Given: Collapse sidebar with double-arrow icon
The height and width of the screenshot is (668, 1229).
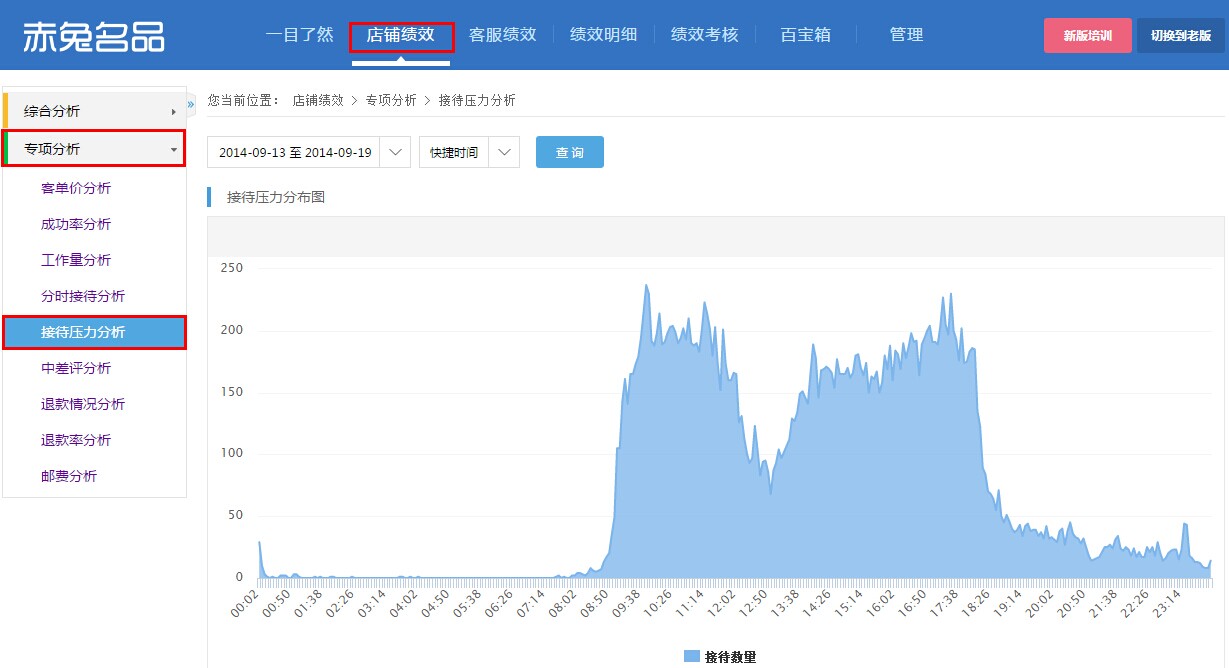Looking at the screenshot, I should tap(191, 103).
